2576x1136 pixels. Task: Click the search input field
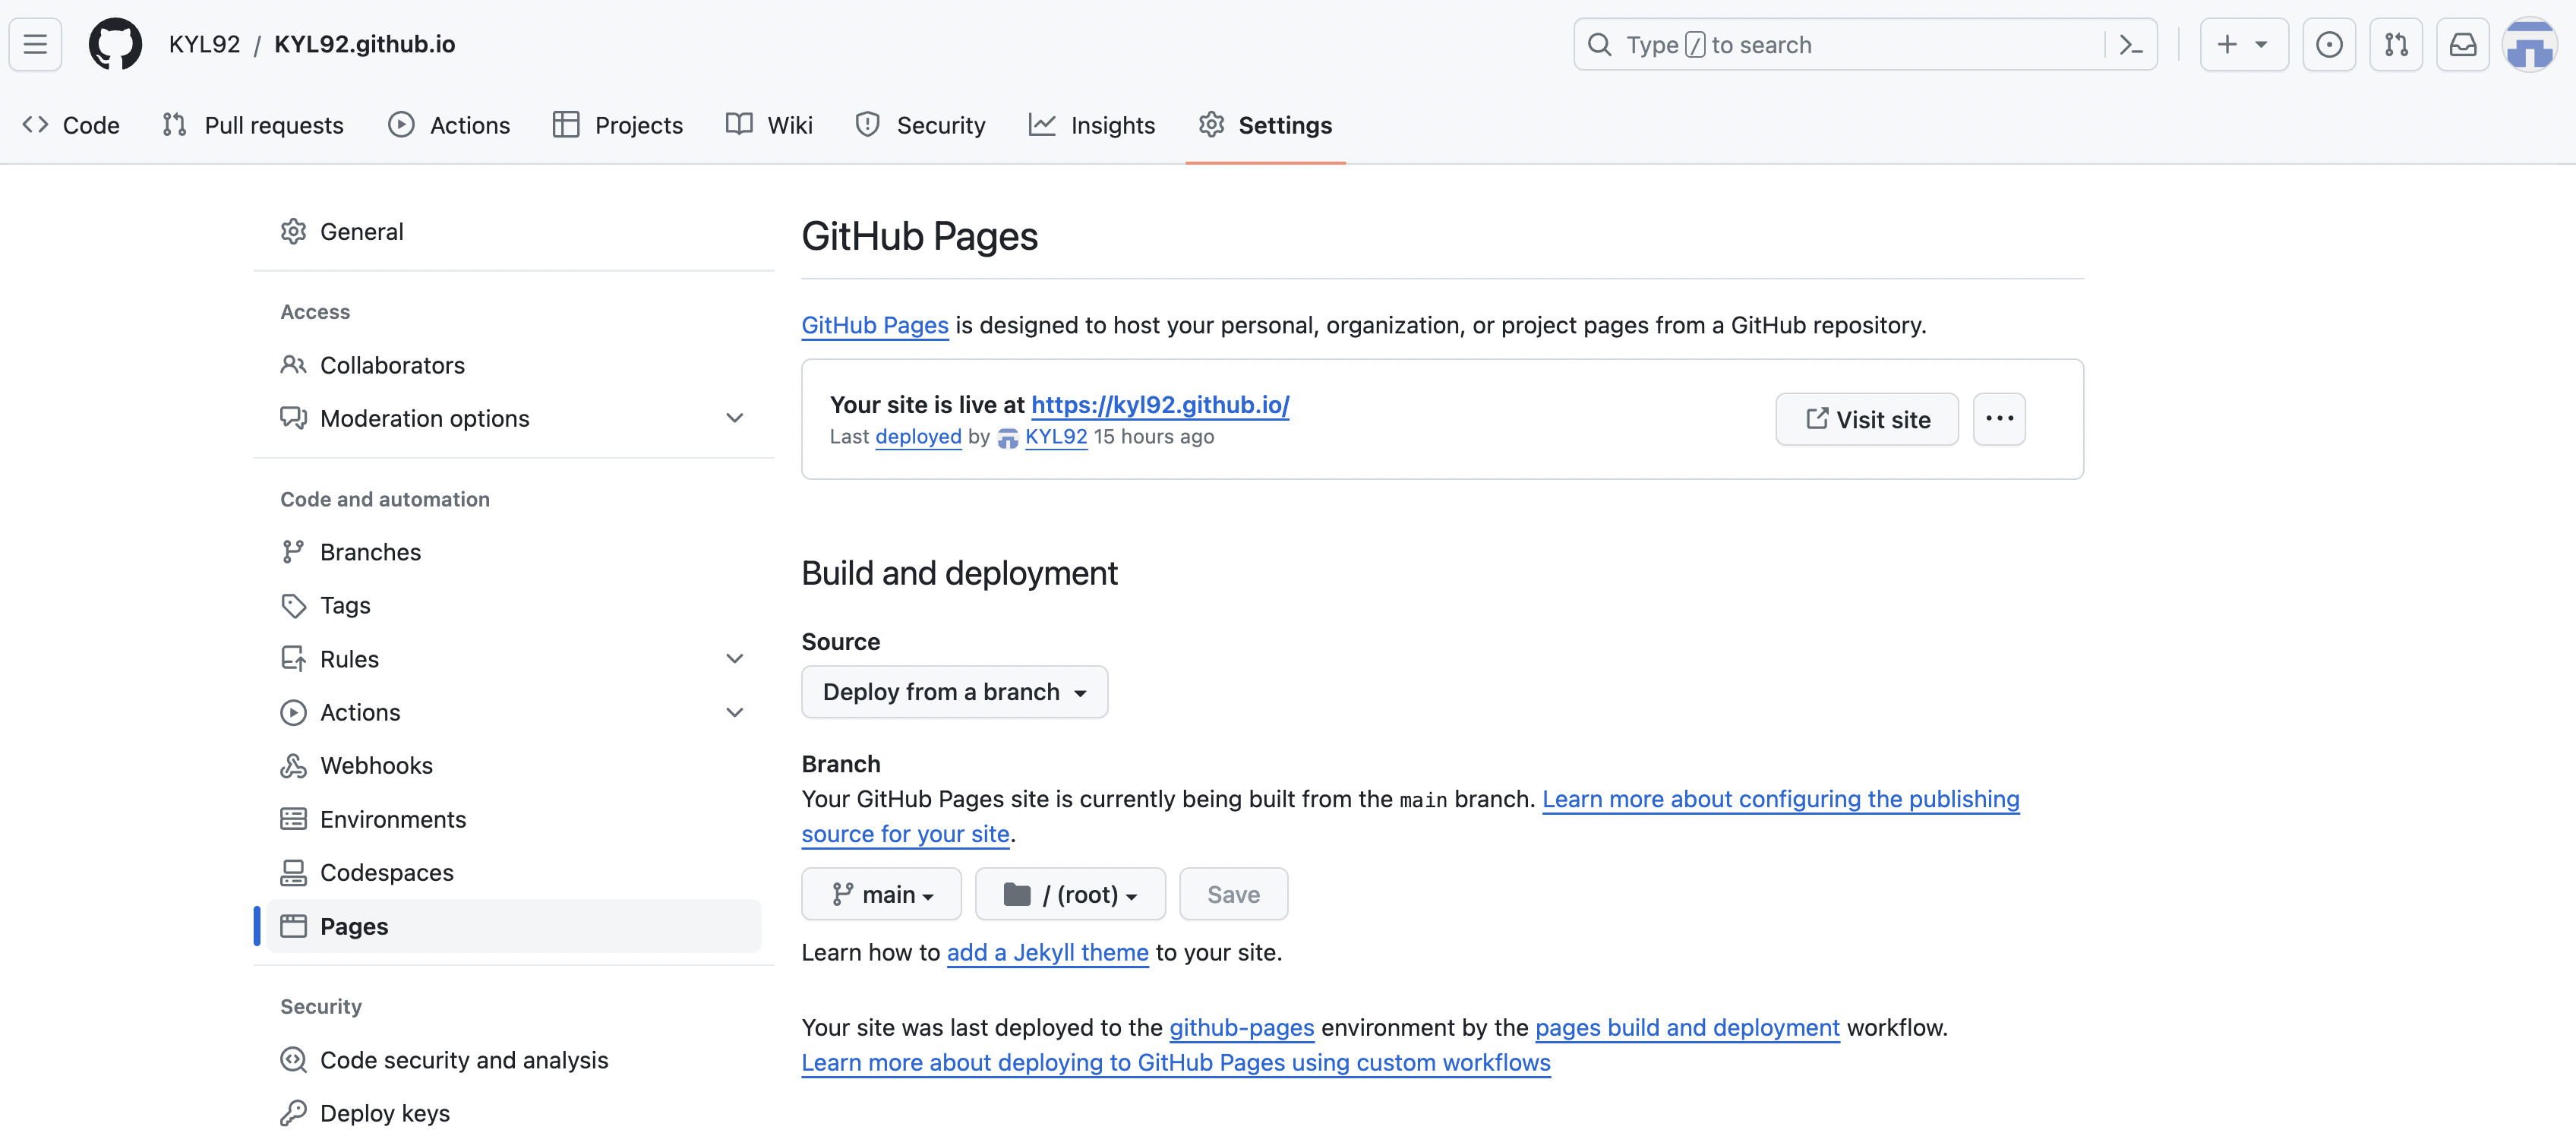(x=1865, y=44)
